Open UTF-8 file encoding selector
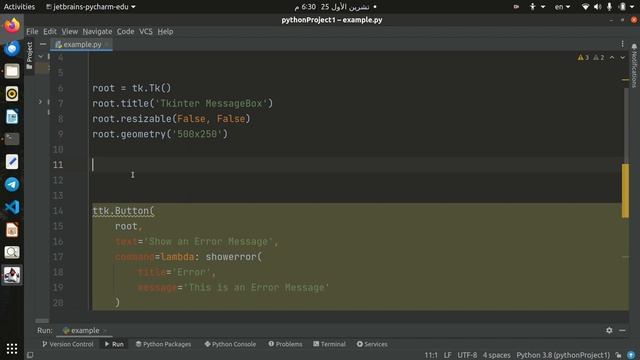Viewport: 640px width, 360px height. (467, 355)
